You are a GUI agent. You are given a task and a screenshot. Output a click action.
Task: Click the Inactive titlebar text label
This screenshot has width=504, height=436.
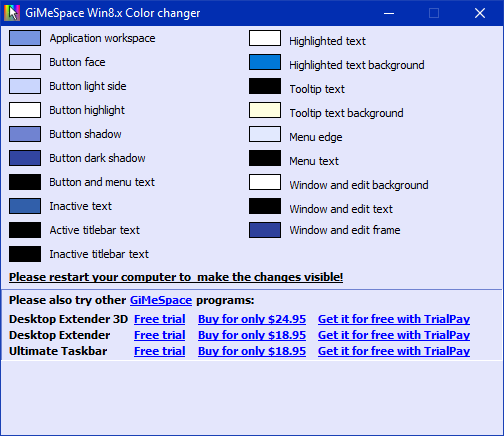pos(99,254)
